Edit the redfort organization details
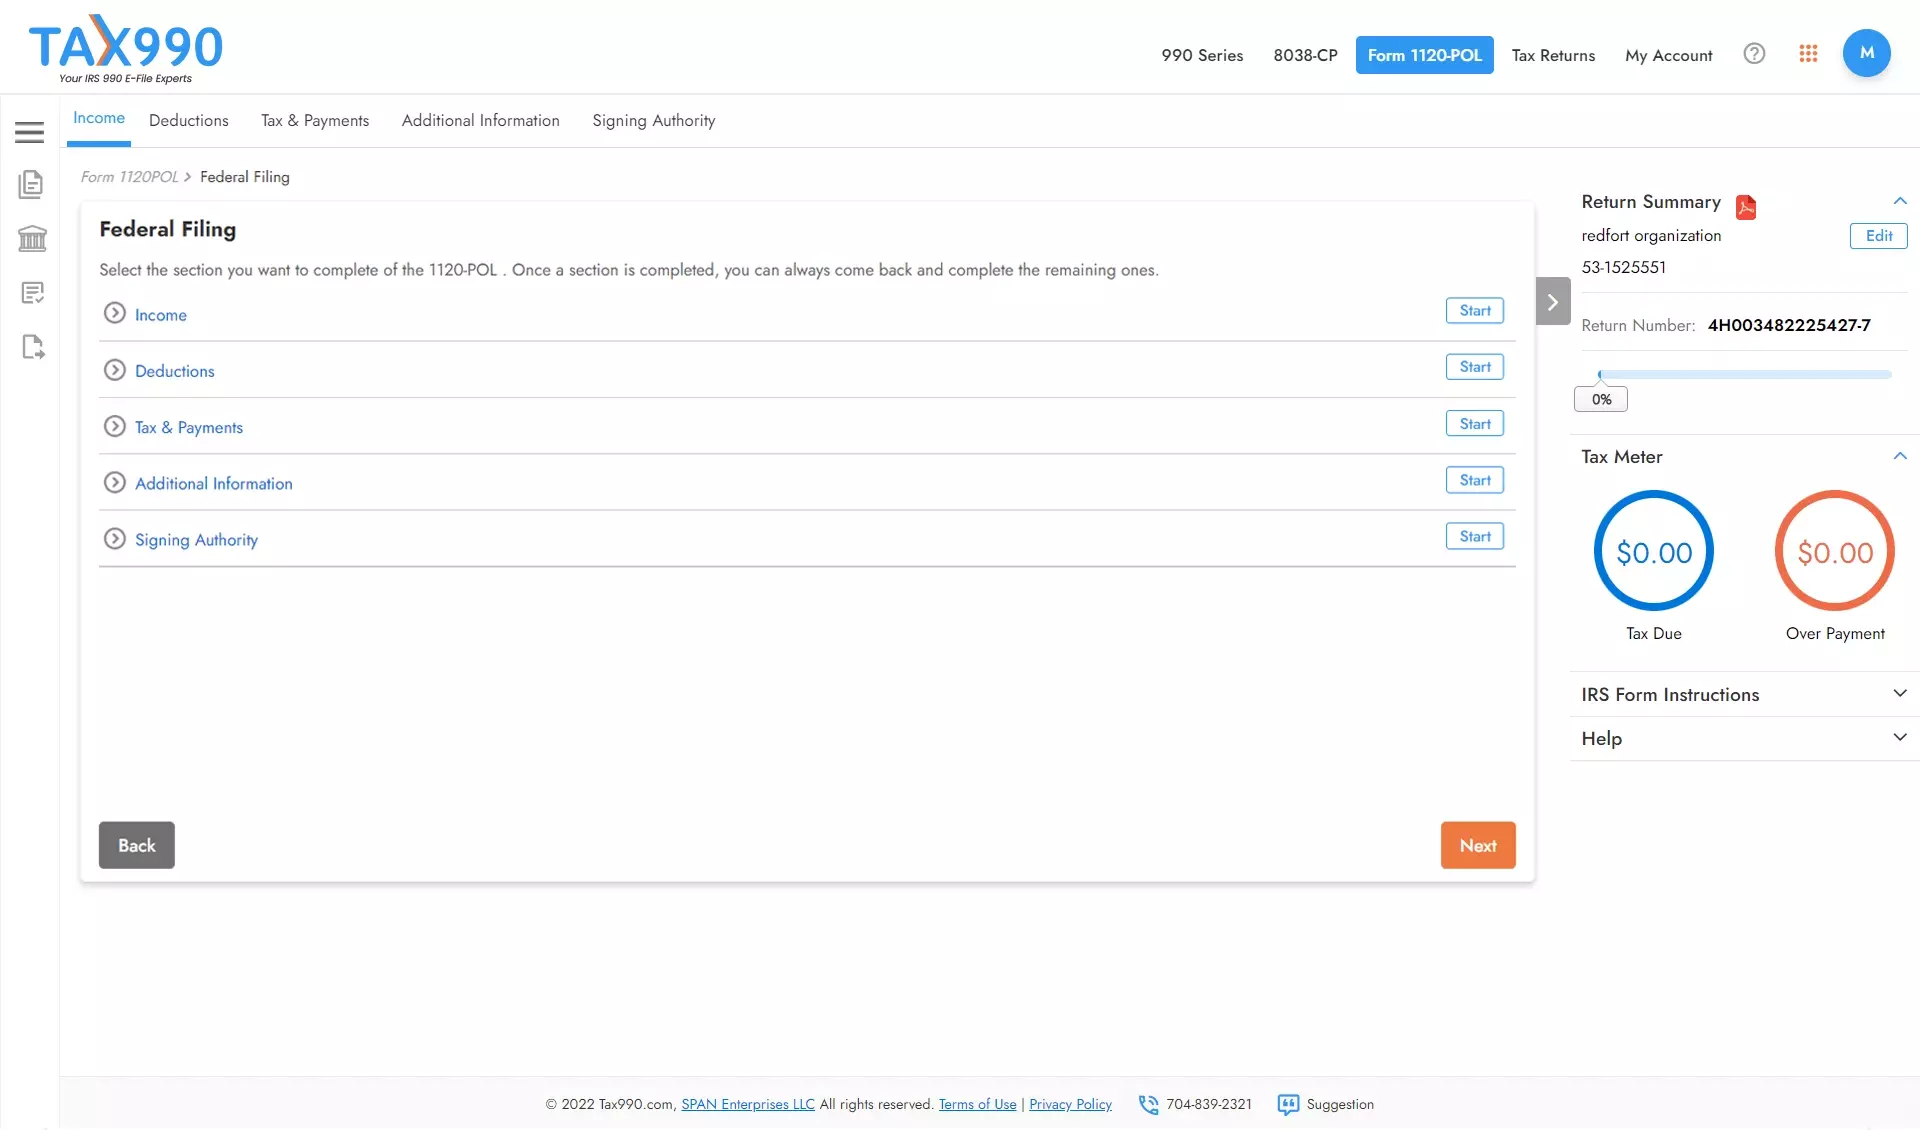Image resolution: width=1920 pixels, height=1130 pixels. [1879, 236]
